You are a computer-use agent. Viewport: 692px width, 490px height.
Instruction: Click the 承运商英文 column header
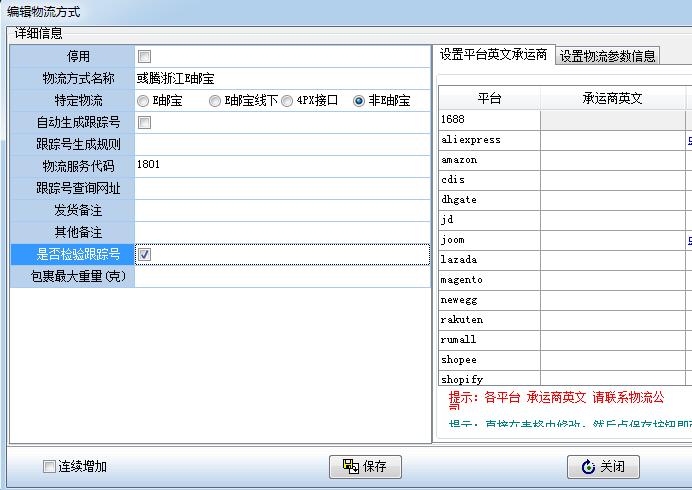(613, 98)
